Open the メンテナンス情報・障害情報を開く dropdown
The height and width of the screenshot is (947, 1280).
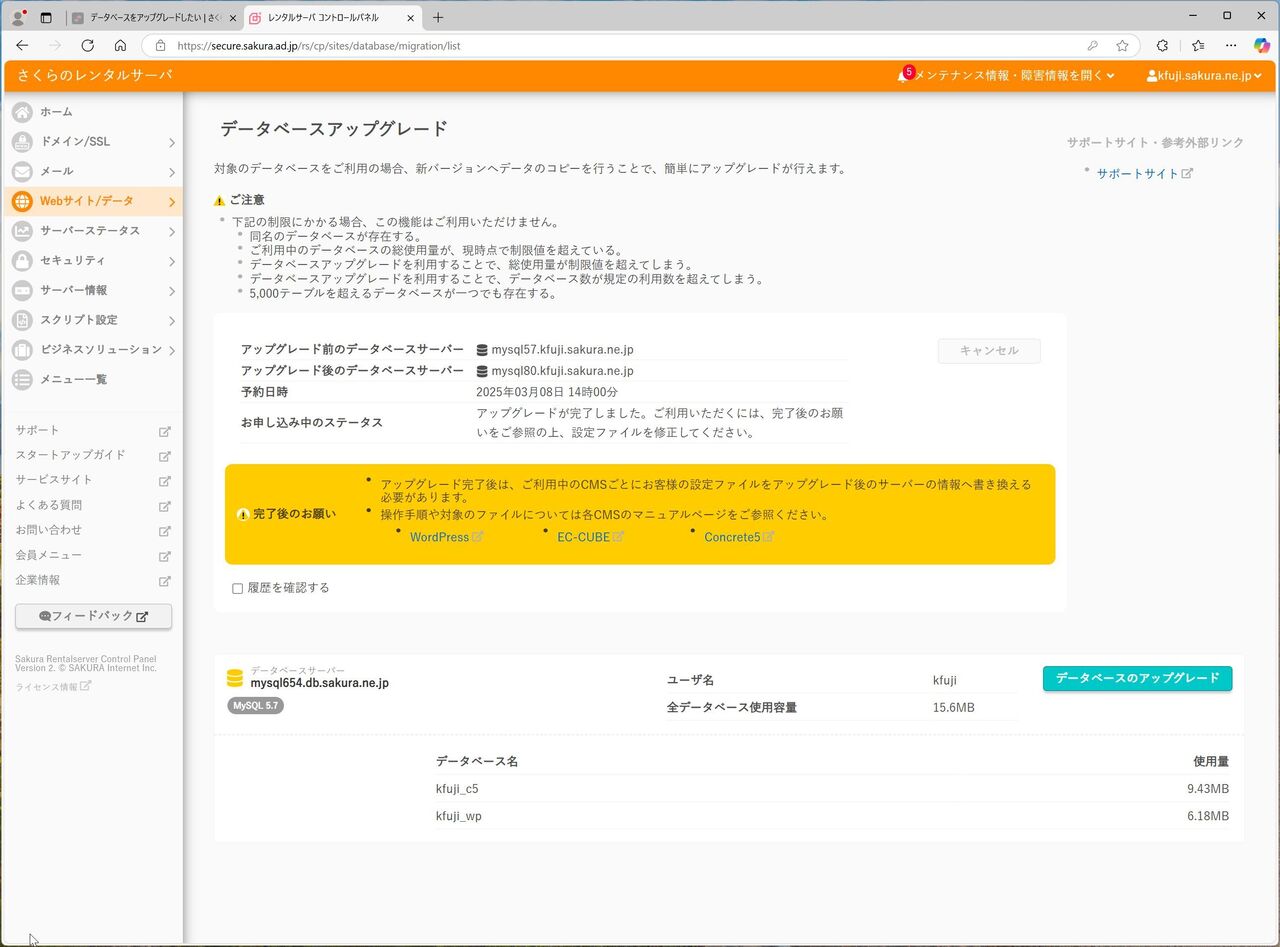tap(1014, 76)
